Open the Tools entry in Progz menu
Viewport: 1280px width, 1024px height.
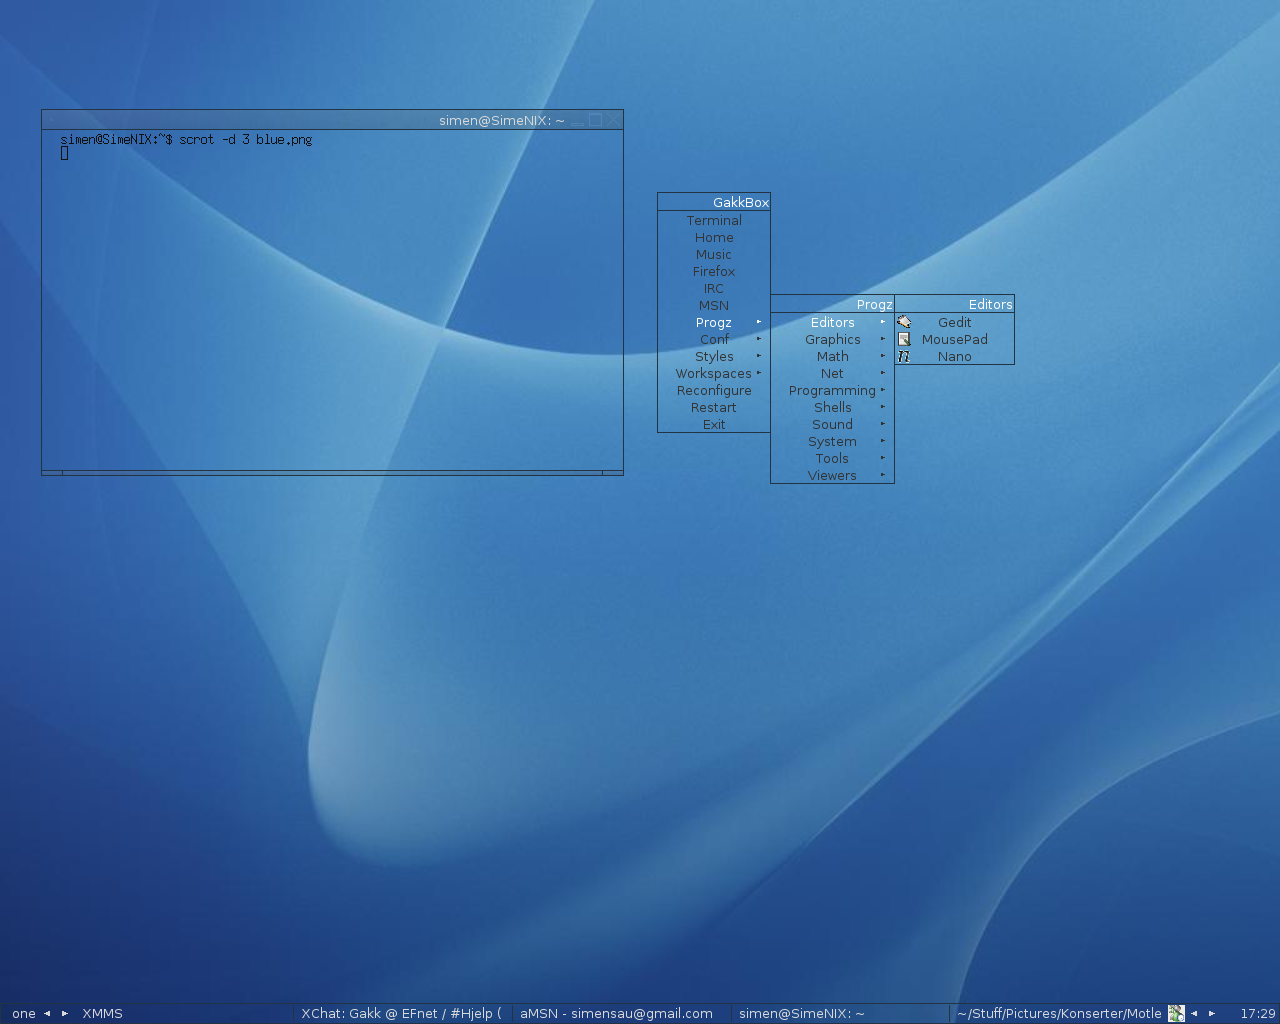[x=832, y=458]
